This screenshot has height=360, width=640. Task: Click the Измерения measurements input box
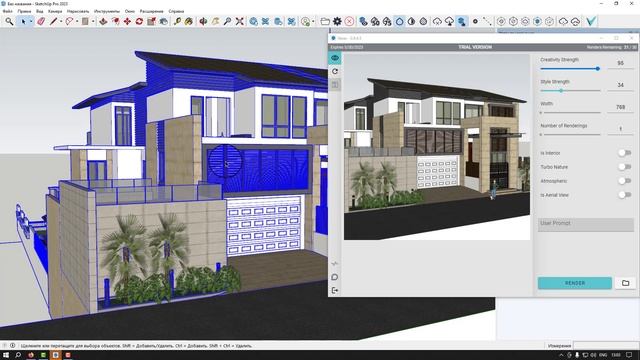click(606, 346)
